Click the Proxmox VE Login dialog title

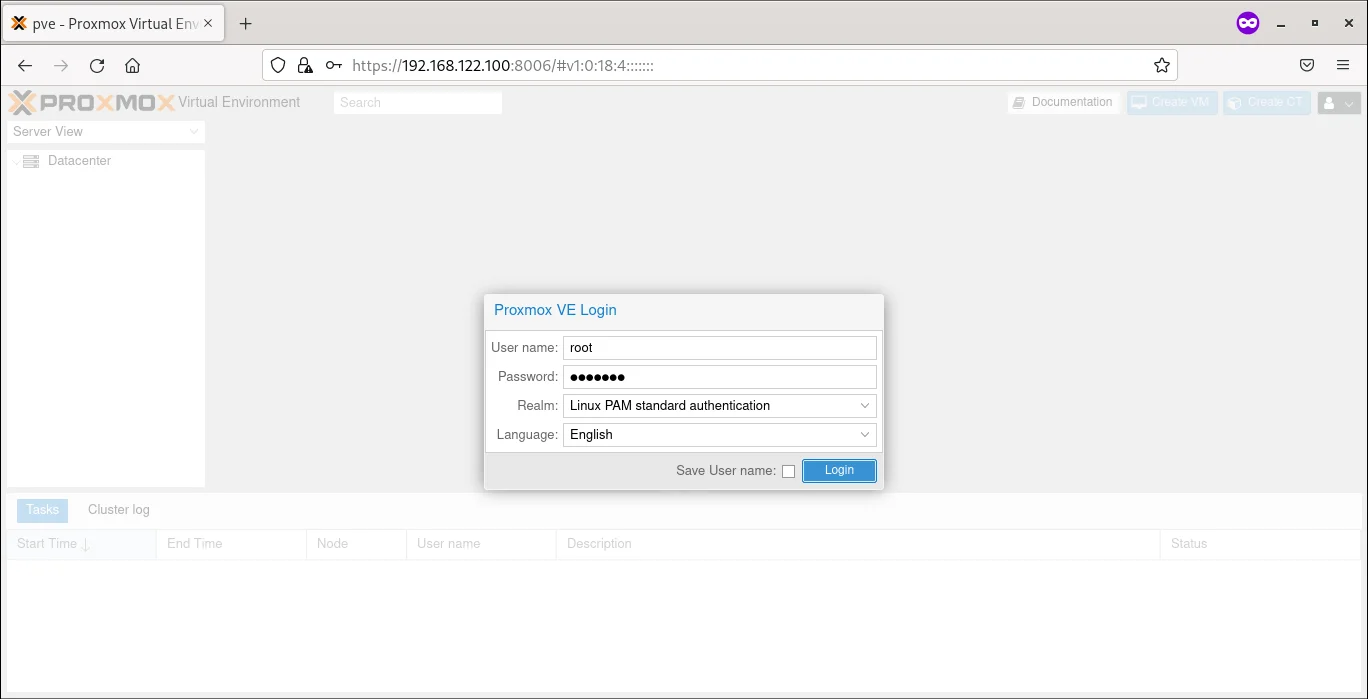[x=555, y=310]
